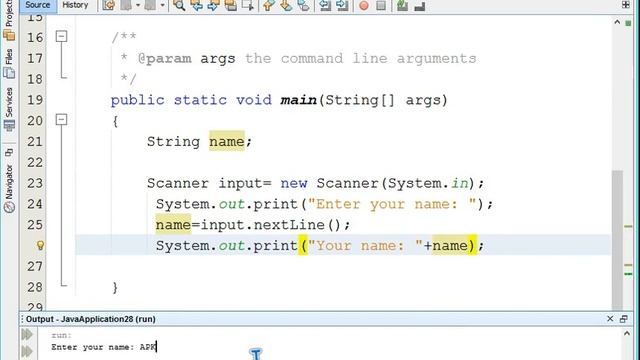
Task: Click line number 27 in gutter
Action: (35, 266)
